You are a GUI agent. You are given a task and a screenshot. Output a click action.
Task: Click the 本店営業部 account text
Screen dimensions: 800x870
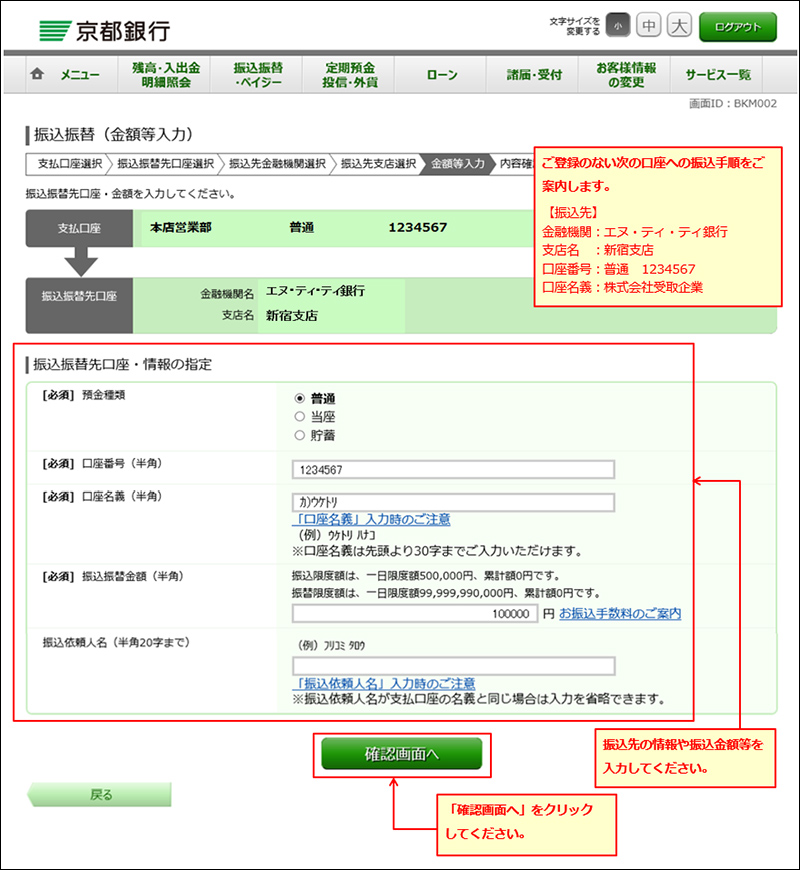[181, 227]
